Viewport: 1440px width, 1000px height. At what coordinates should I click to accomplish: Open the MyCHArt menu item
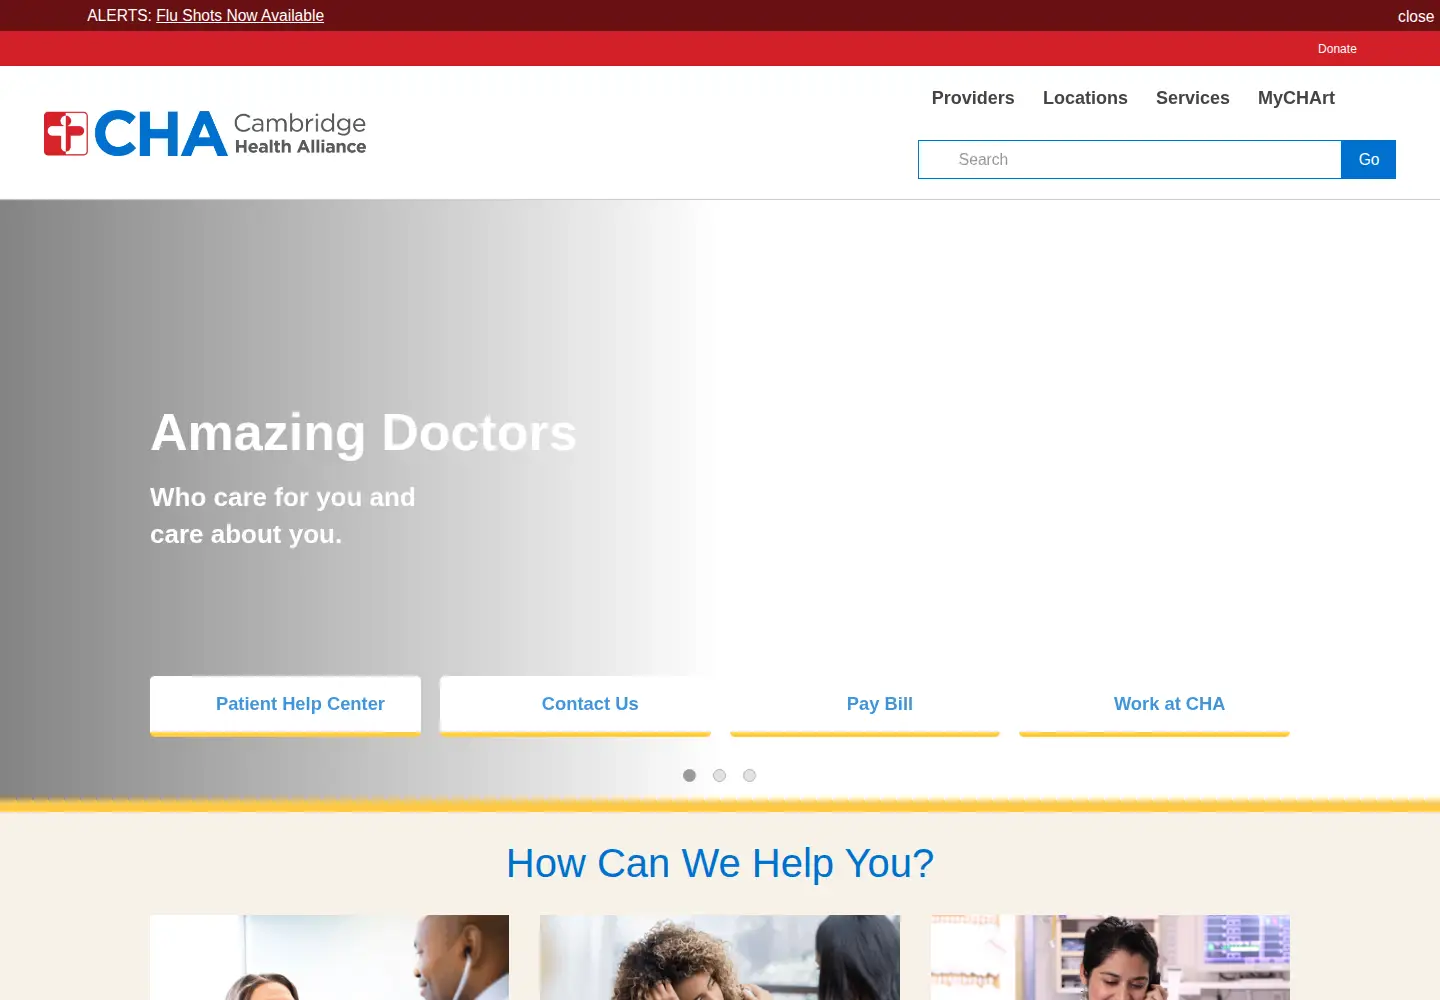tap(1296, 98)
